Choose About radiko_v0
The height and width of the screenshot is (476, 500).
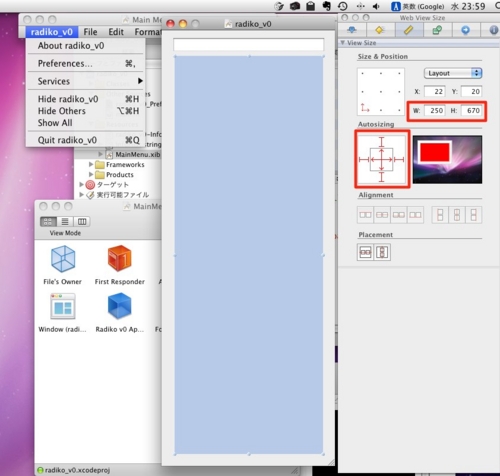click(x=85, y=46)
